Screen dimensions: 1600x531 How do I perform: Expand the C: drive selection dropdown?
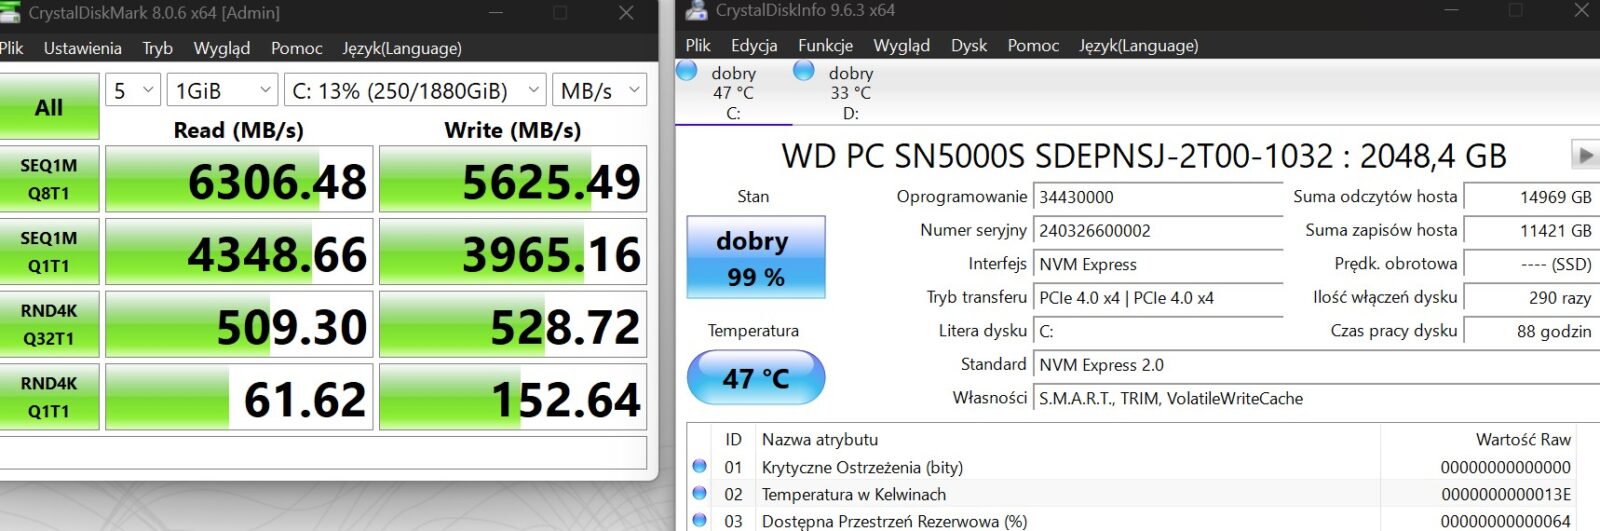[415, 91]
